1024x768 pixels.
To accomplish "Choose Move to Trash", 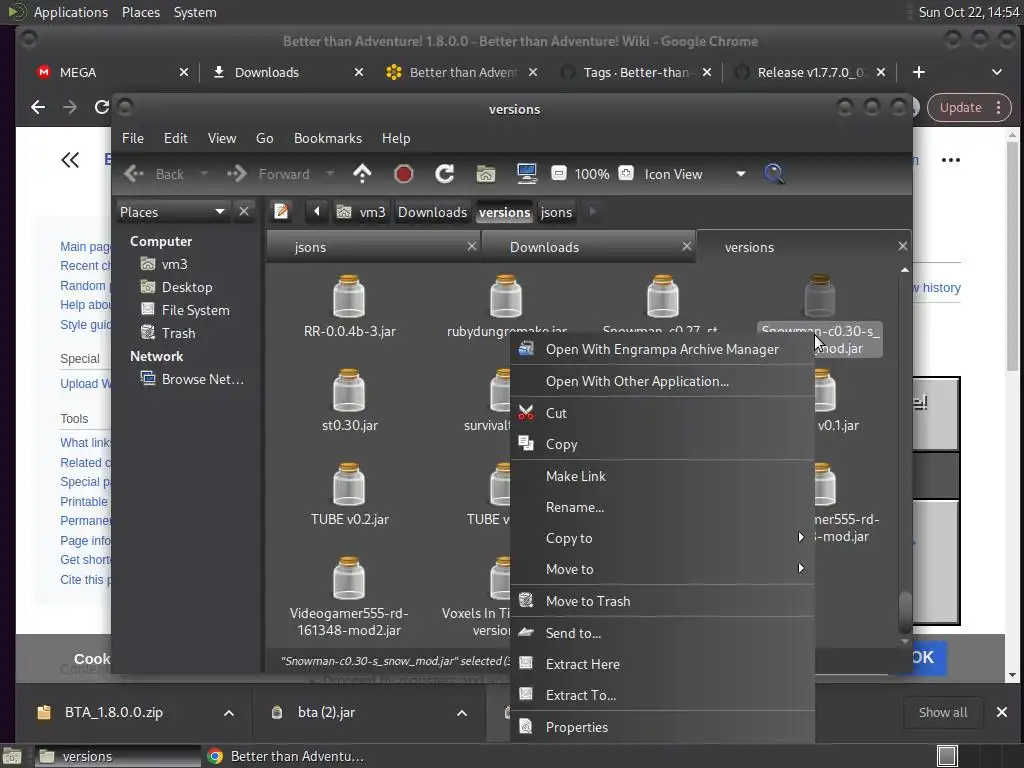I will tap(662, 601).
